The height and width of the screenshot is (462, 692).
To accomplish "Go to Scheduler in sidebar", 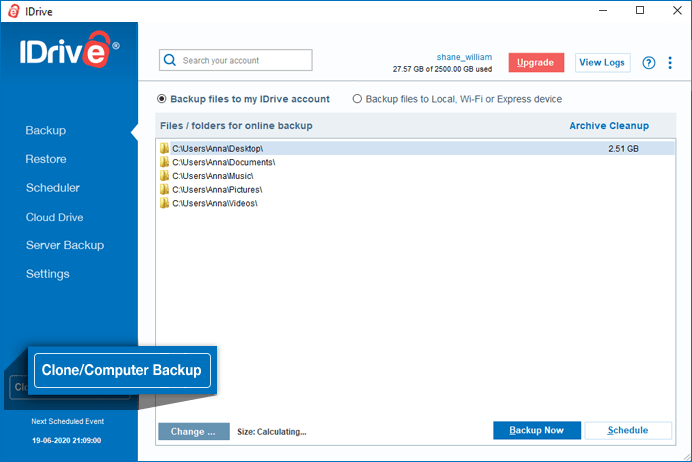I will tap(53, 188).
